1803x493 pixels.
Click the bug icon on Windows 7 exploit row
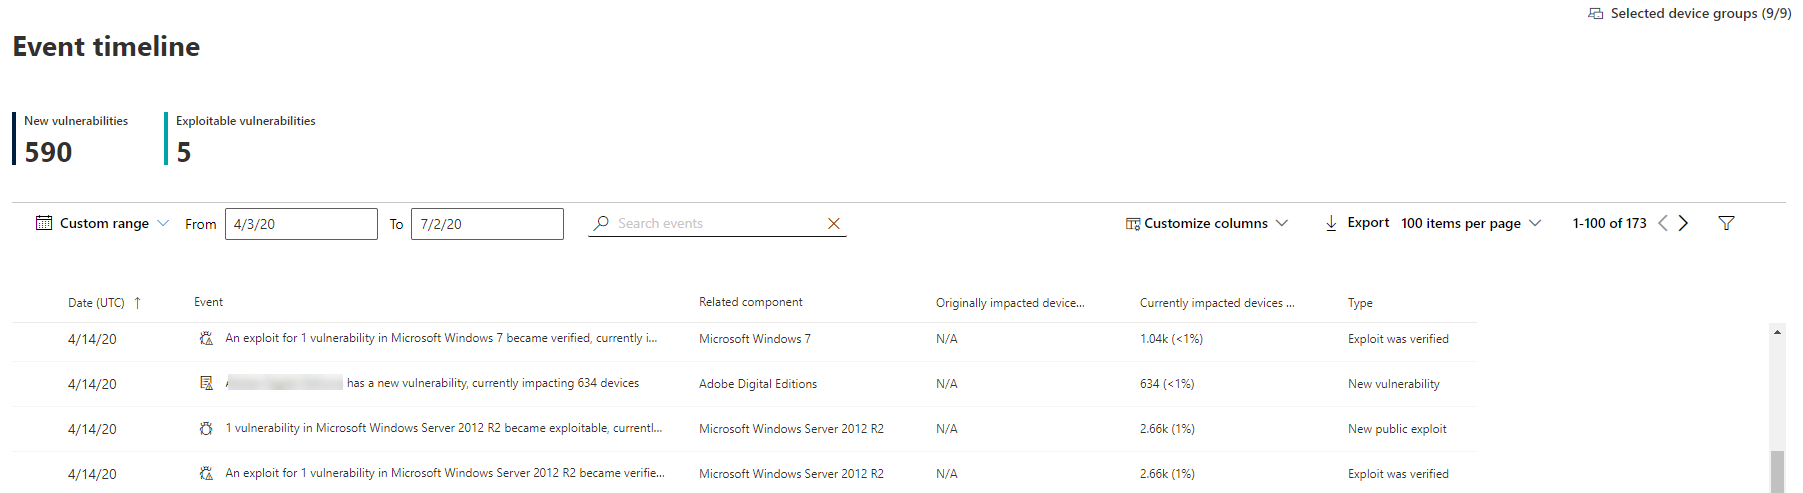(x=206, y=339)
